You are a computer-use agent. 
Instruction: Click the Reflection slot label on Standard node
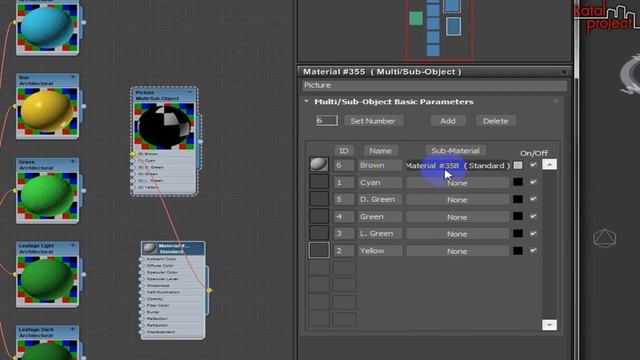point(157,318)
